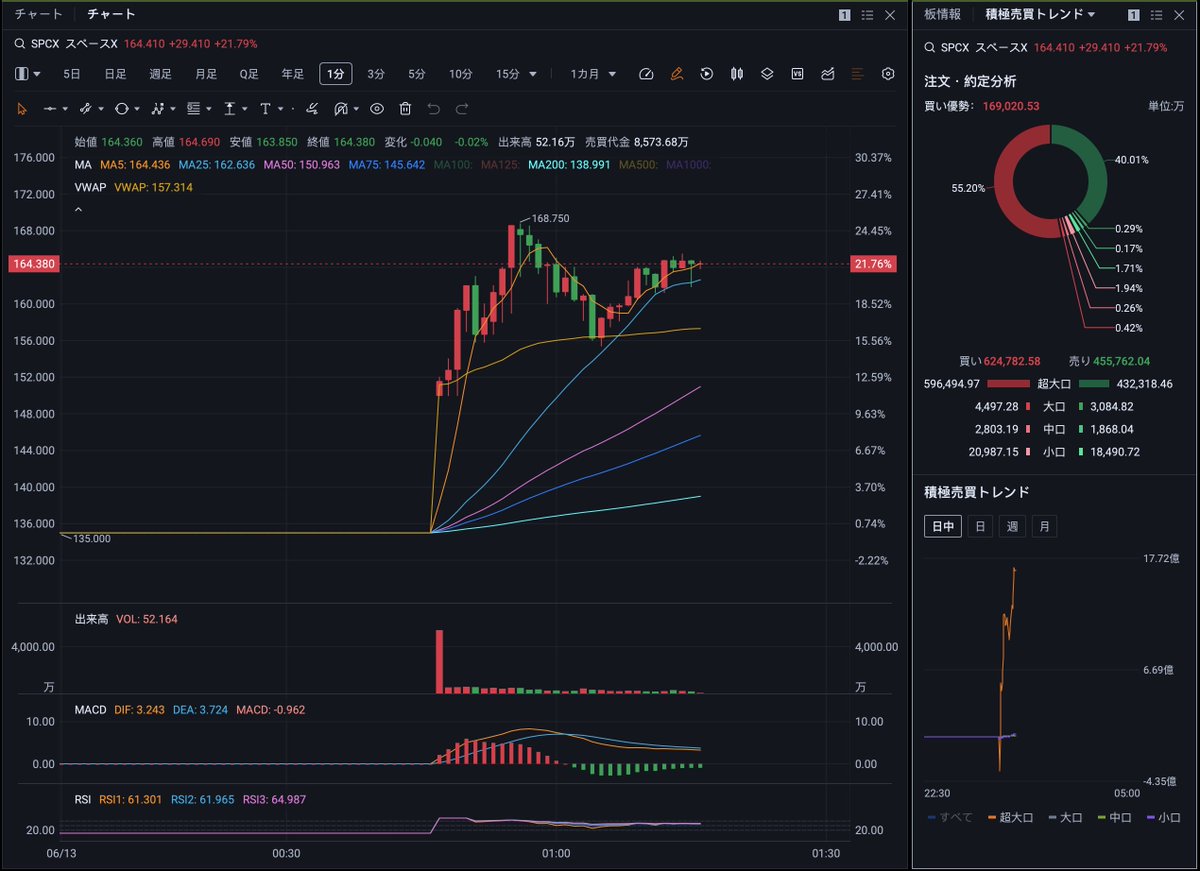Viewport: 1200px width, 871px height.
Task: Delete drawings with the trash icon
Action: pyautogui.click(x=405, y=108)
